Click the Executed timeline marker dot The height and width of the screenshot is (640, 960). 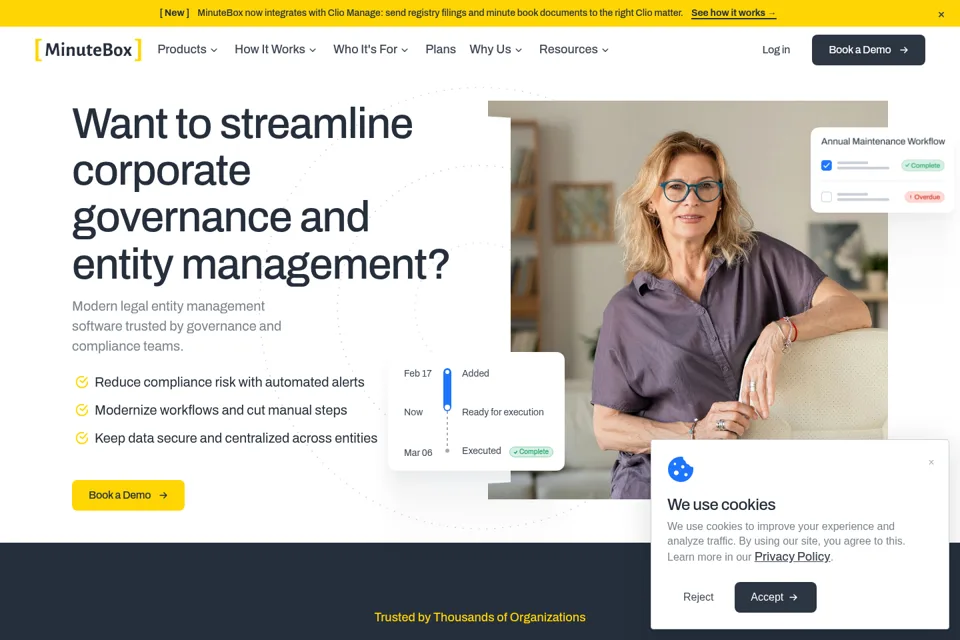click(x=448, y=451)
